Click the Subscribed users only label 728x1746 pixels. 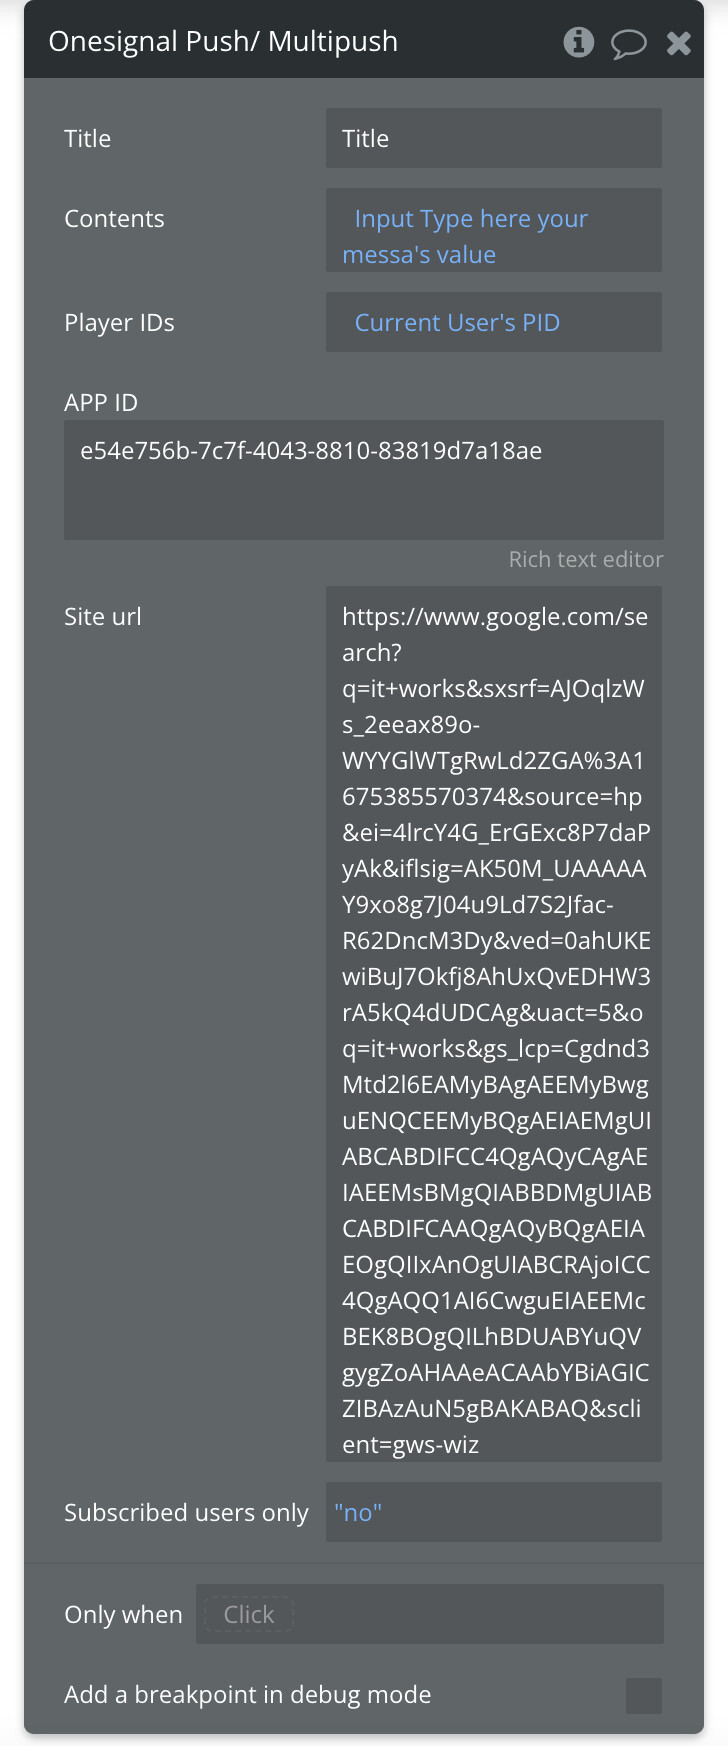click(186, 1512)
